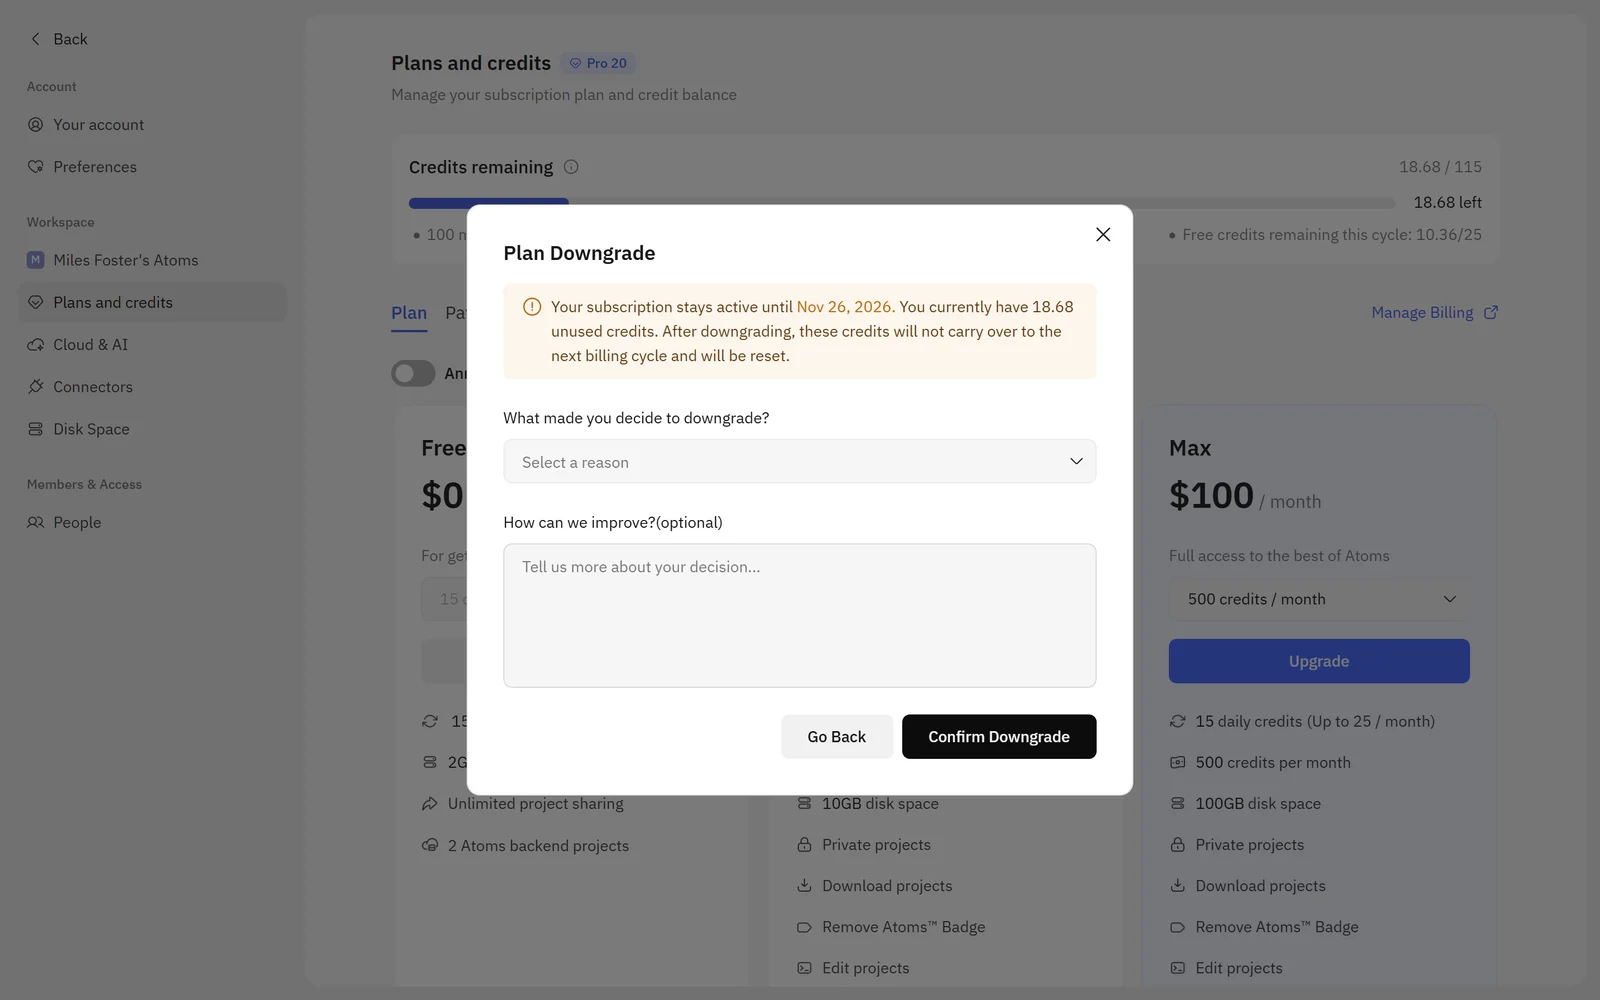Click the credits remaining progress bar
Screen dimensions: 1600x1000
901,203
